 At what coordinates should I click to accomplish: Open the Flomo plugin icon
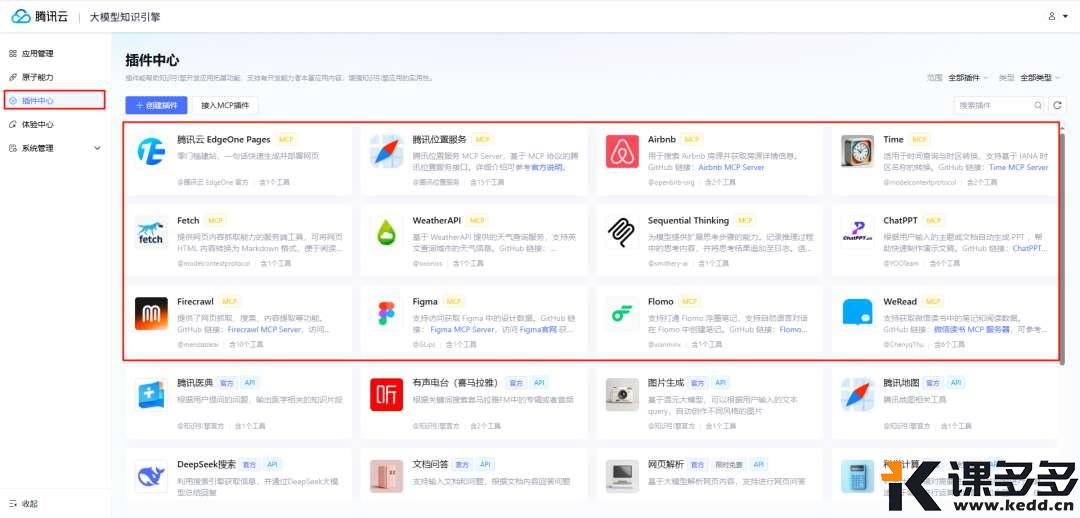[623, 314]
